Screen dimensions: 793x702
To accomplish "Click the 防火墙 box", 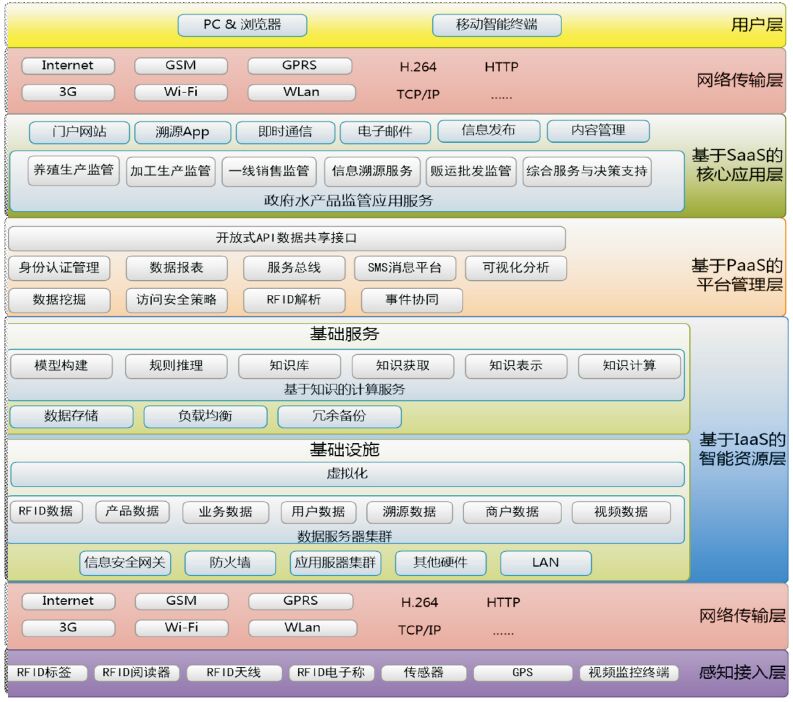I will click(x=230, y=562).
